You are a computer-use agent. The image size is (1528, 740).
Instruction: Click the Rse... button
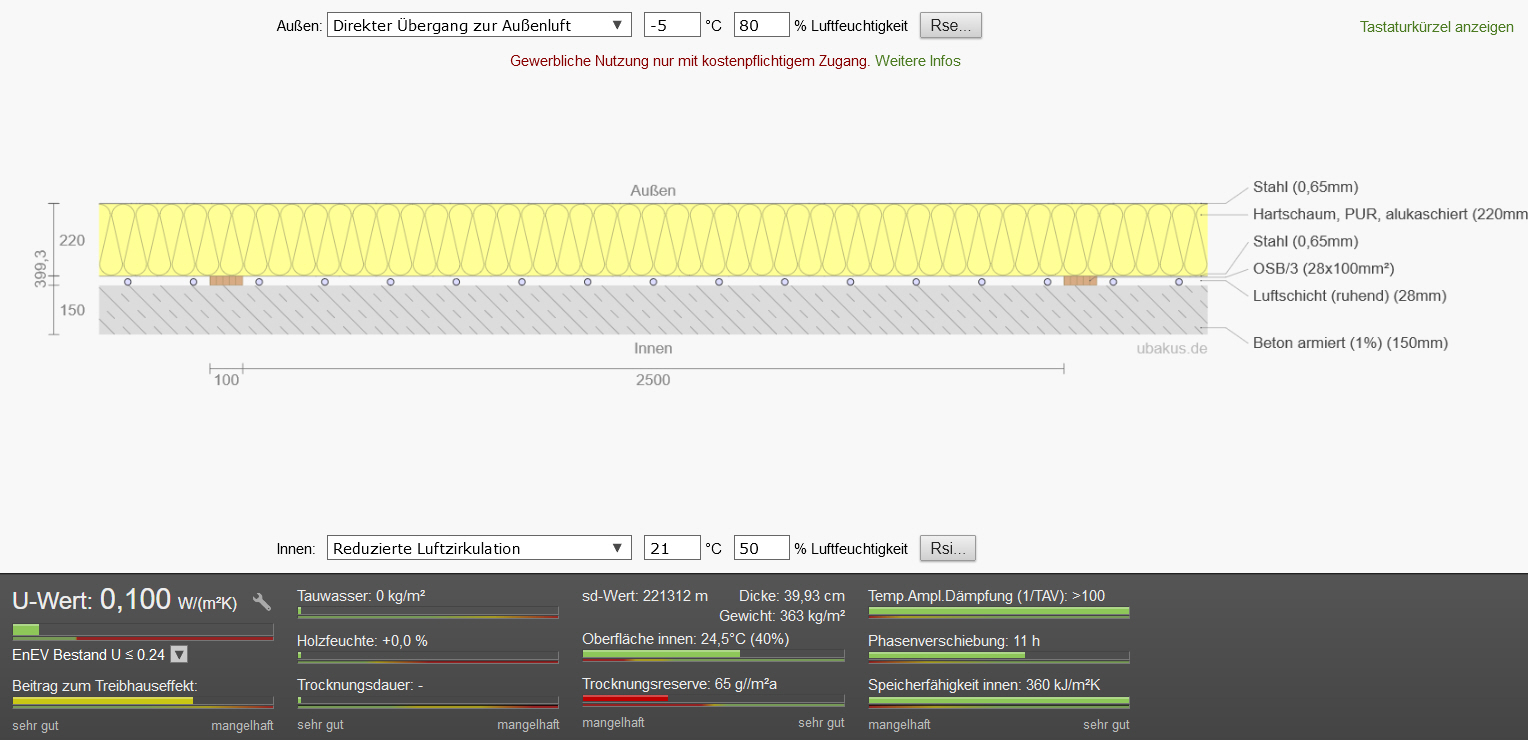point(950,26)
